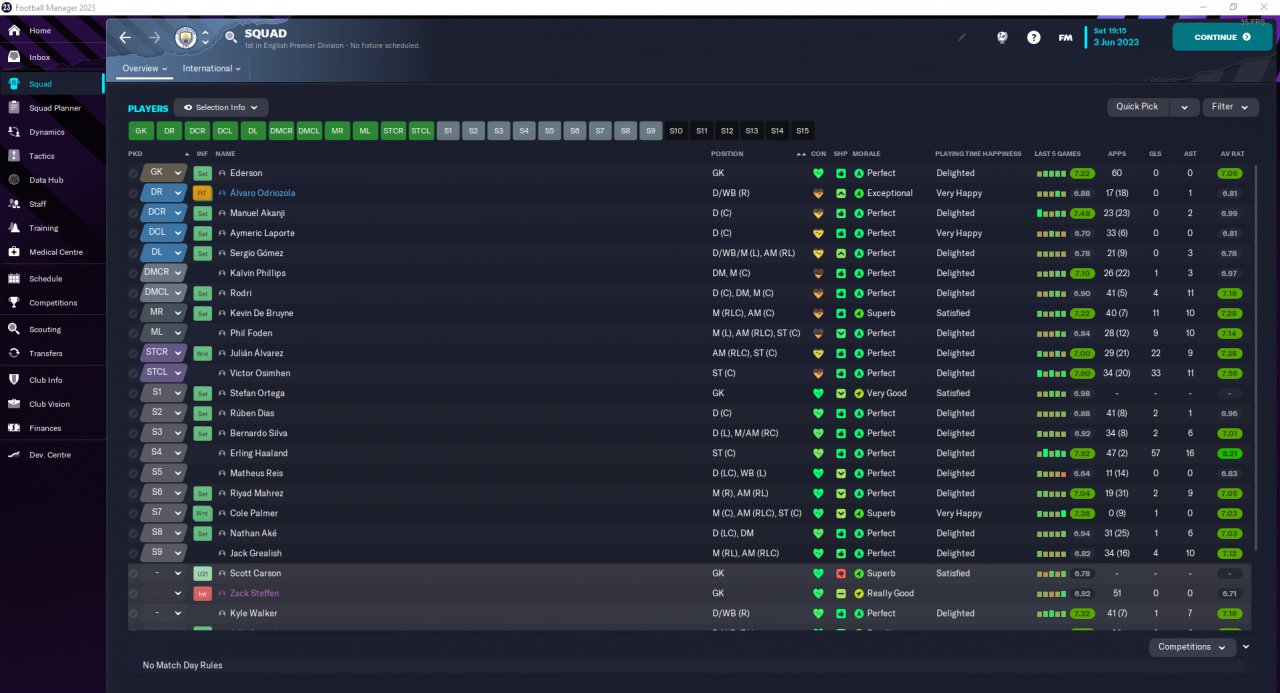Open the Home sidebar icon
The height and width of the screenshot is (693, 1280).
14,30
